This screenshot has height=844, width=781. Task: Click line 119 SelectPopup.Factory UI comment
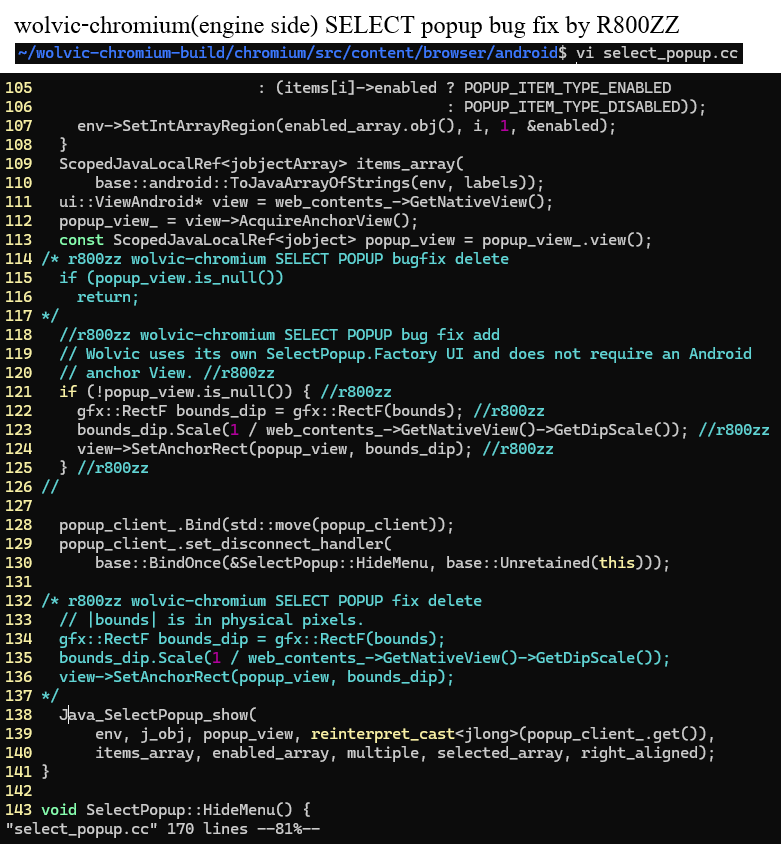(405, 354)
